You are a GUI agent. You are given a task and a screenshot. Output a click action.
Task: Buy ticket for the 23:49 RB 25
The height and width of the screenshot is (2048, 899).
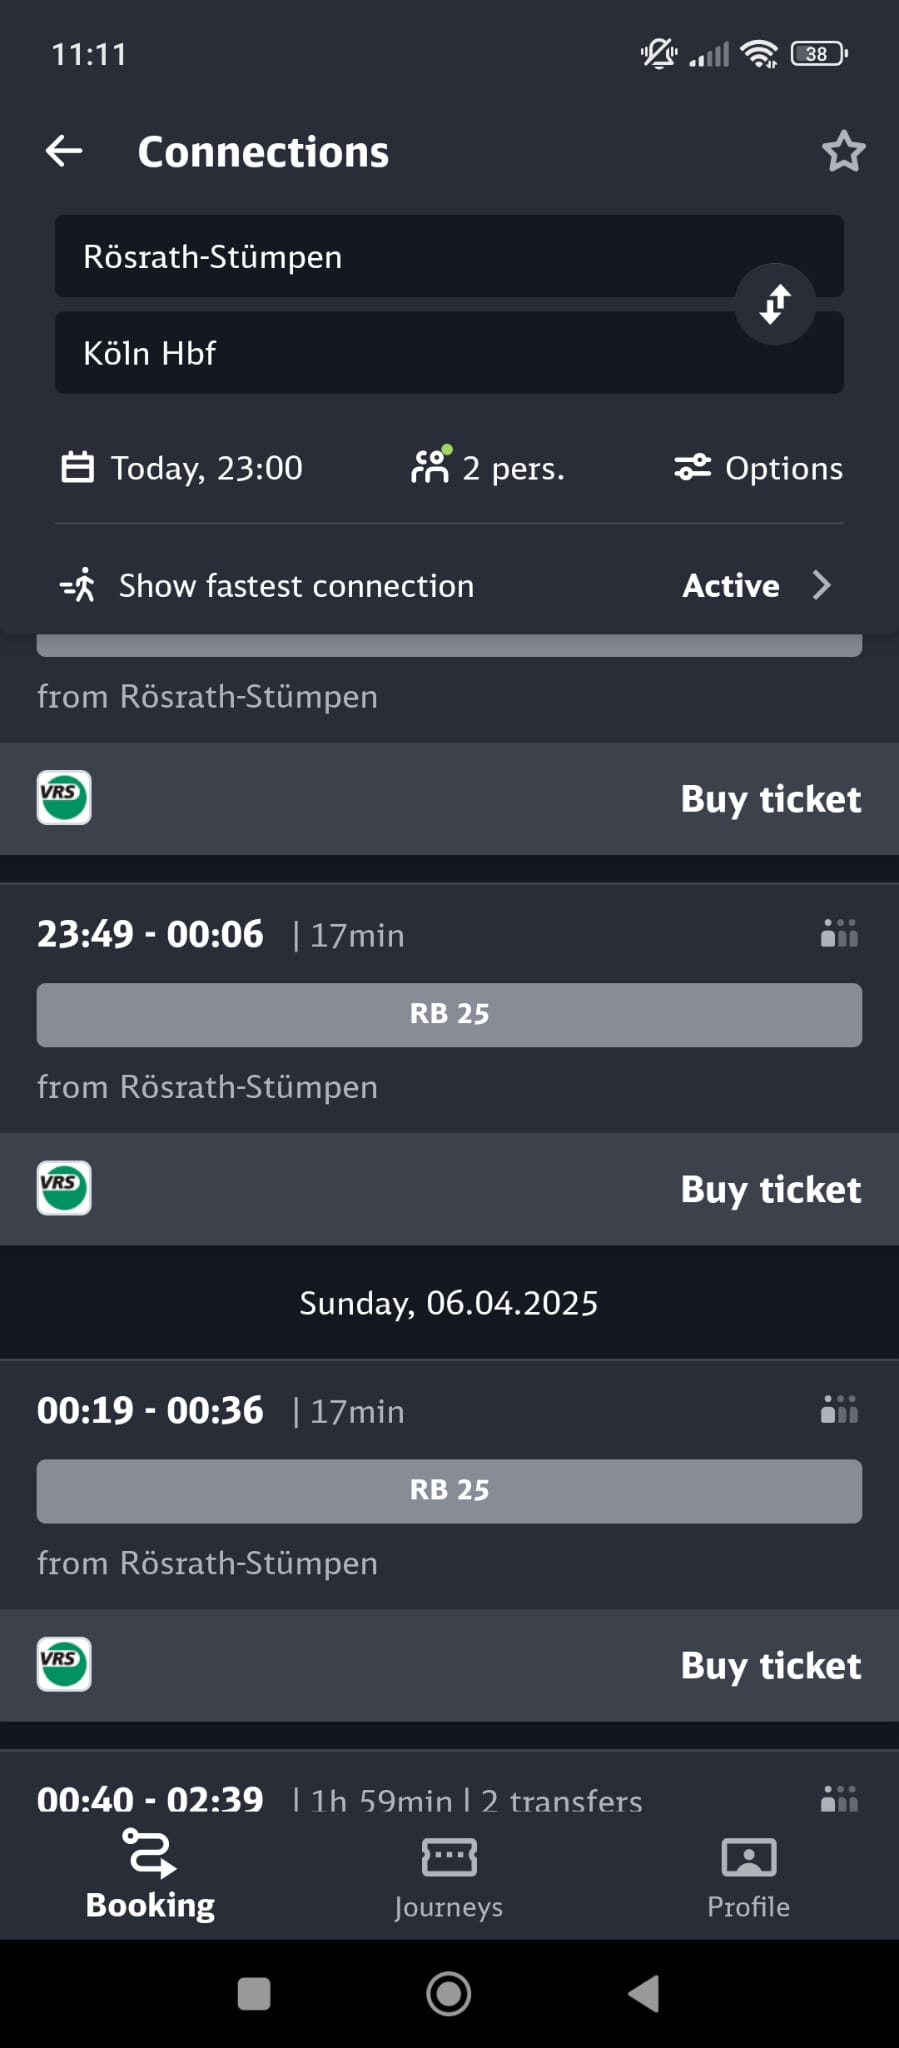click(x=770, y=1189)
